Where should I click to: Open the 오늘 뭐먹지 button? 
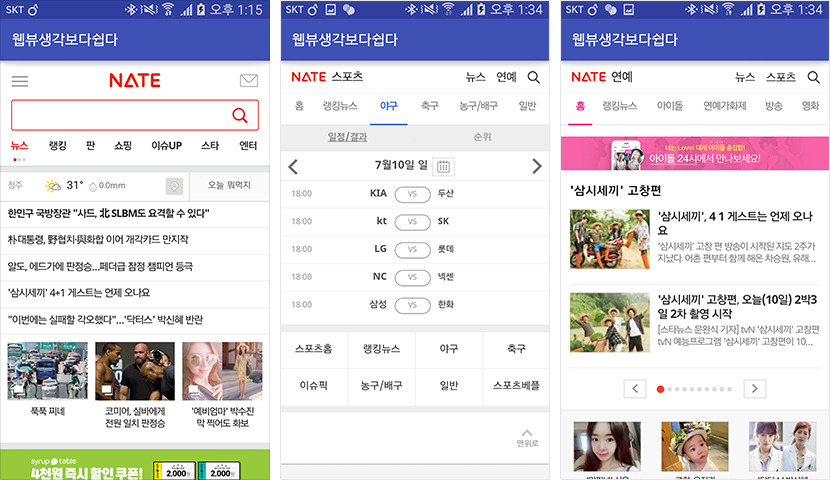[229, 185]
